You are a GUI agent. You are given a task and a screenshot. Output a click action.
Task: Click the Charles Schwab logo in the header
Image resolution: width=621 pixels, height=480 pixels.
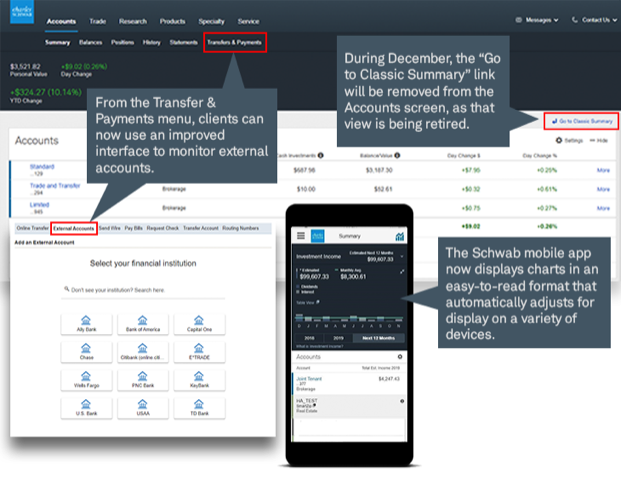[22, 11]
